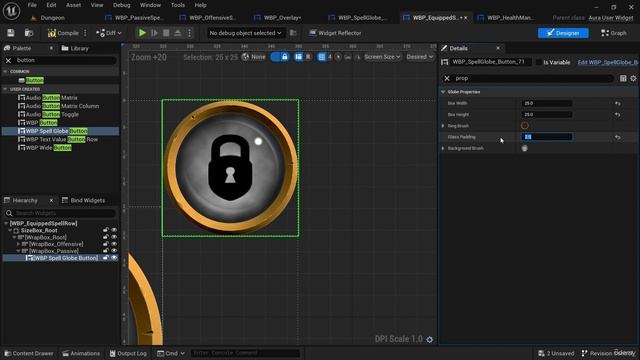Switch to Graph mode
The image size is (640, 360).
[613, 33]
